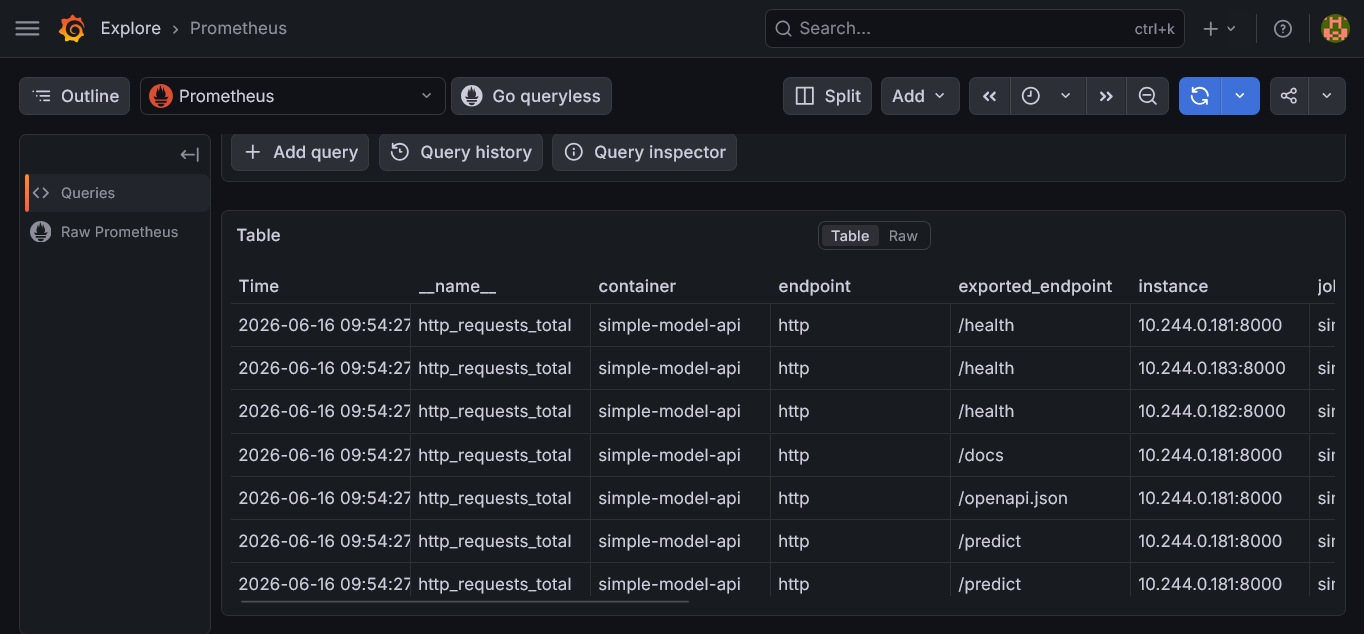This screenshot has height=634, width=1365.
Task: Click the share icon button
Action: click(x=1289, y=96)
